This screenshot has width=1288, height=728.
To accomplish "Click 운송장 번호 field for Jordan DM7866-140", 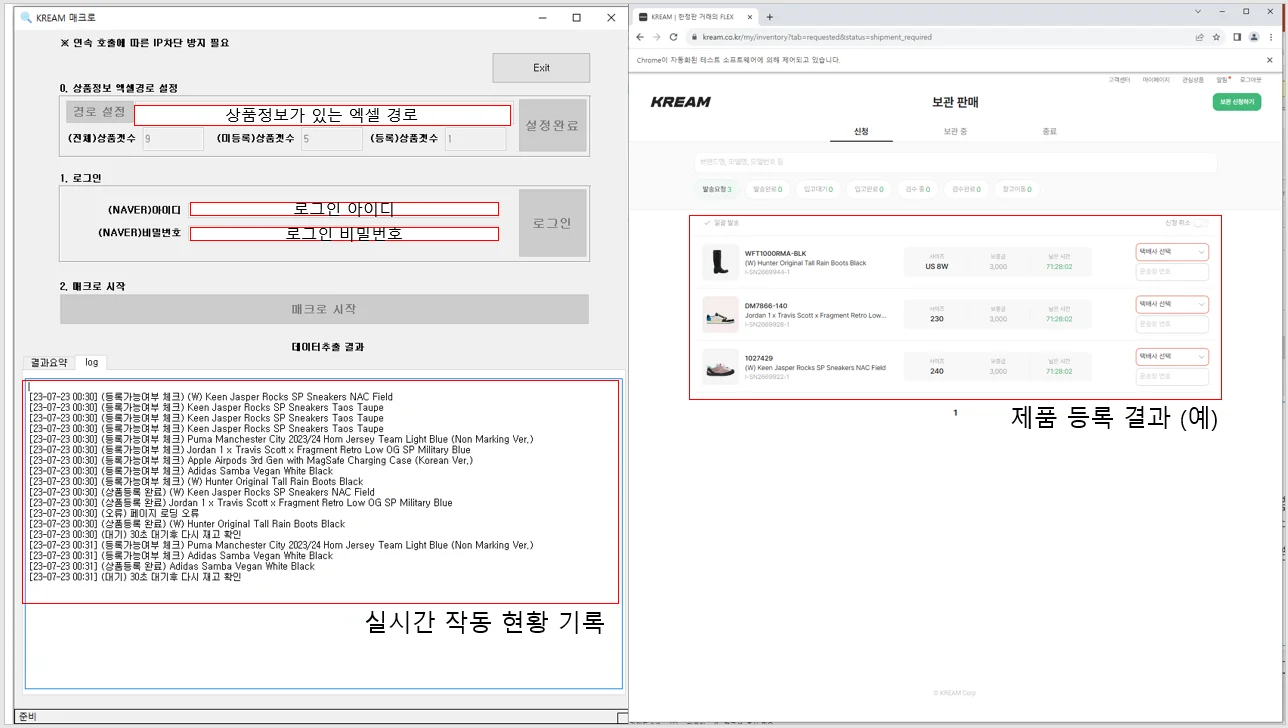I will pos(1172,324).
